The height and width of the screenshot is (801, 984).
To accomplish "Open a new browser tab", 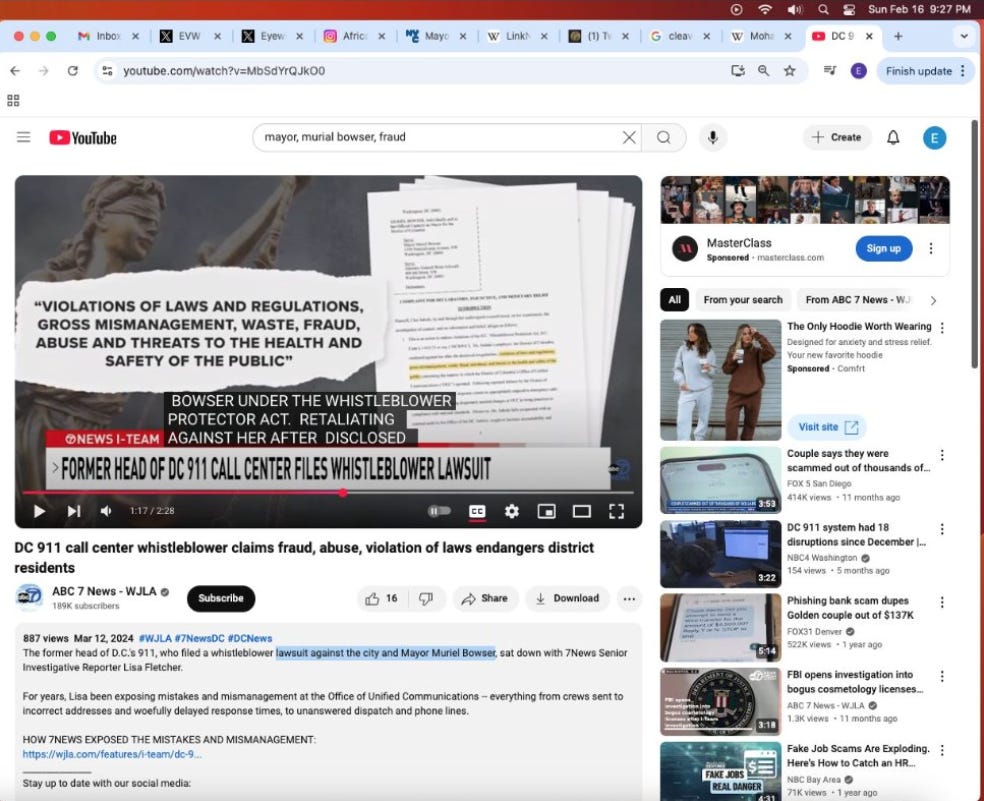I will (898, 36).
